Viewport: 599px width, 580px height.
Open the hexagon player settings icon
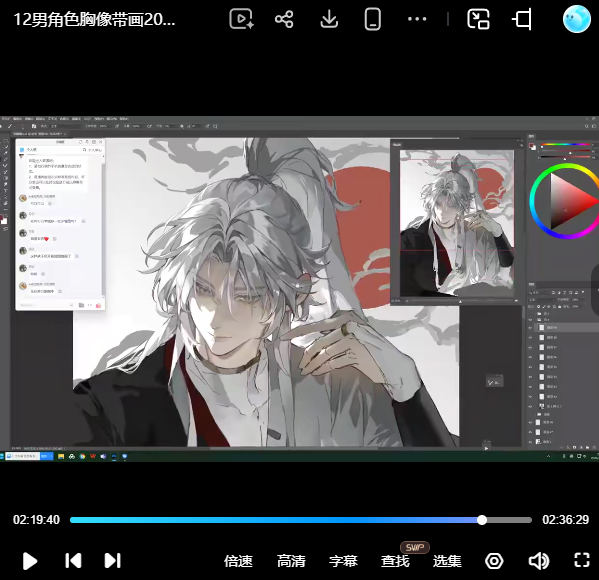pos(494,561)
